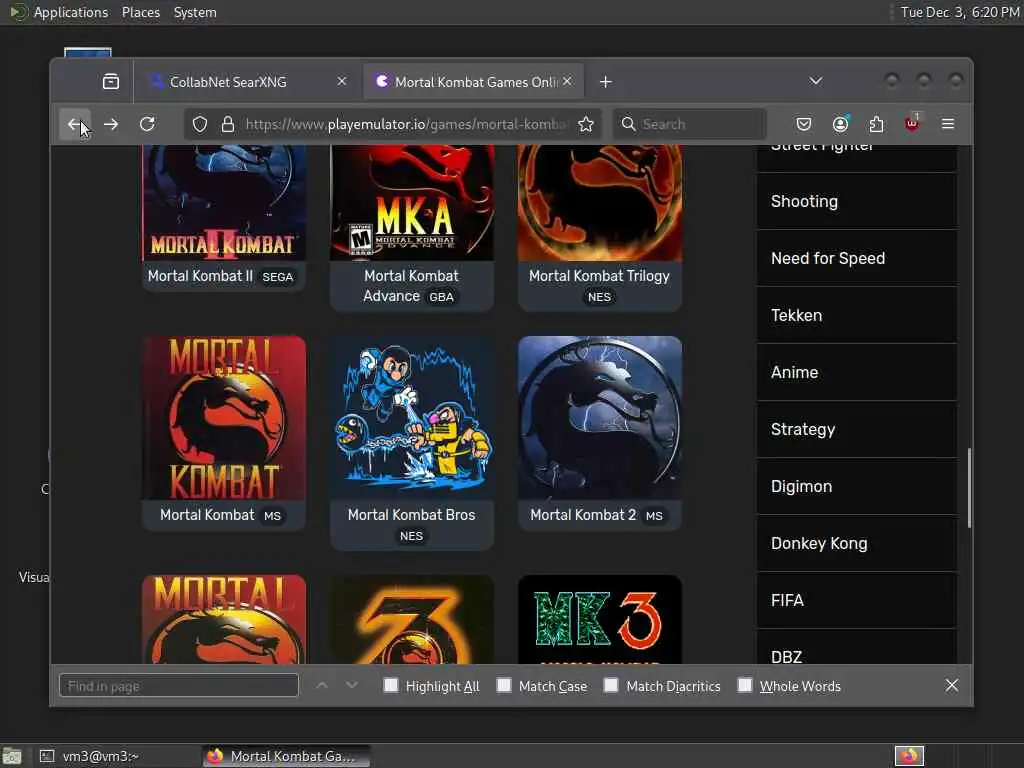Enable the Match Case checkbox

pyautogui.click(x=504, y=685)
